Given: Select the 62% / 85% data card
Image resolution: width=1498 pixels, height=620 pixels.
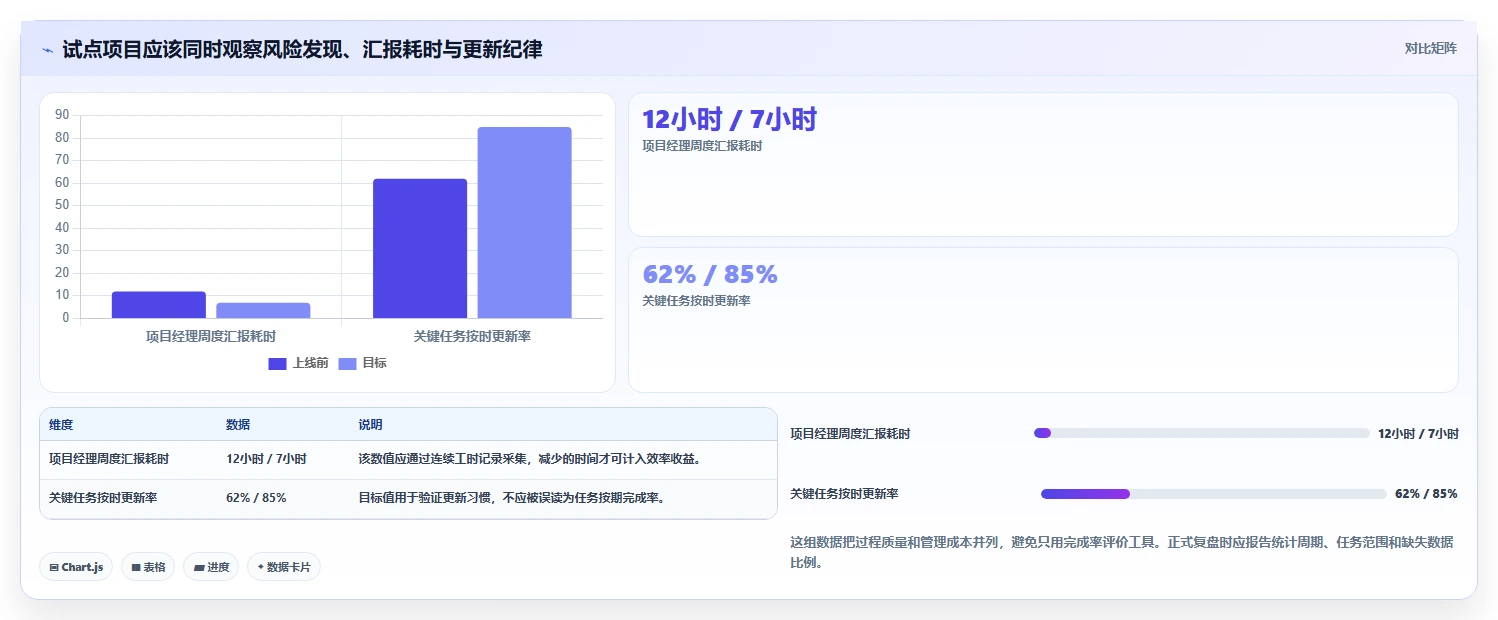Looking at the screenshot, I should coord(1043,320).
